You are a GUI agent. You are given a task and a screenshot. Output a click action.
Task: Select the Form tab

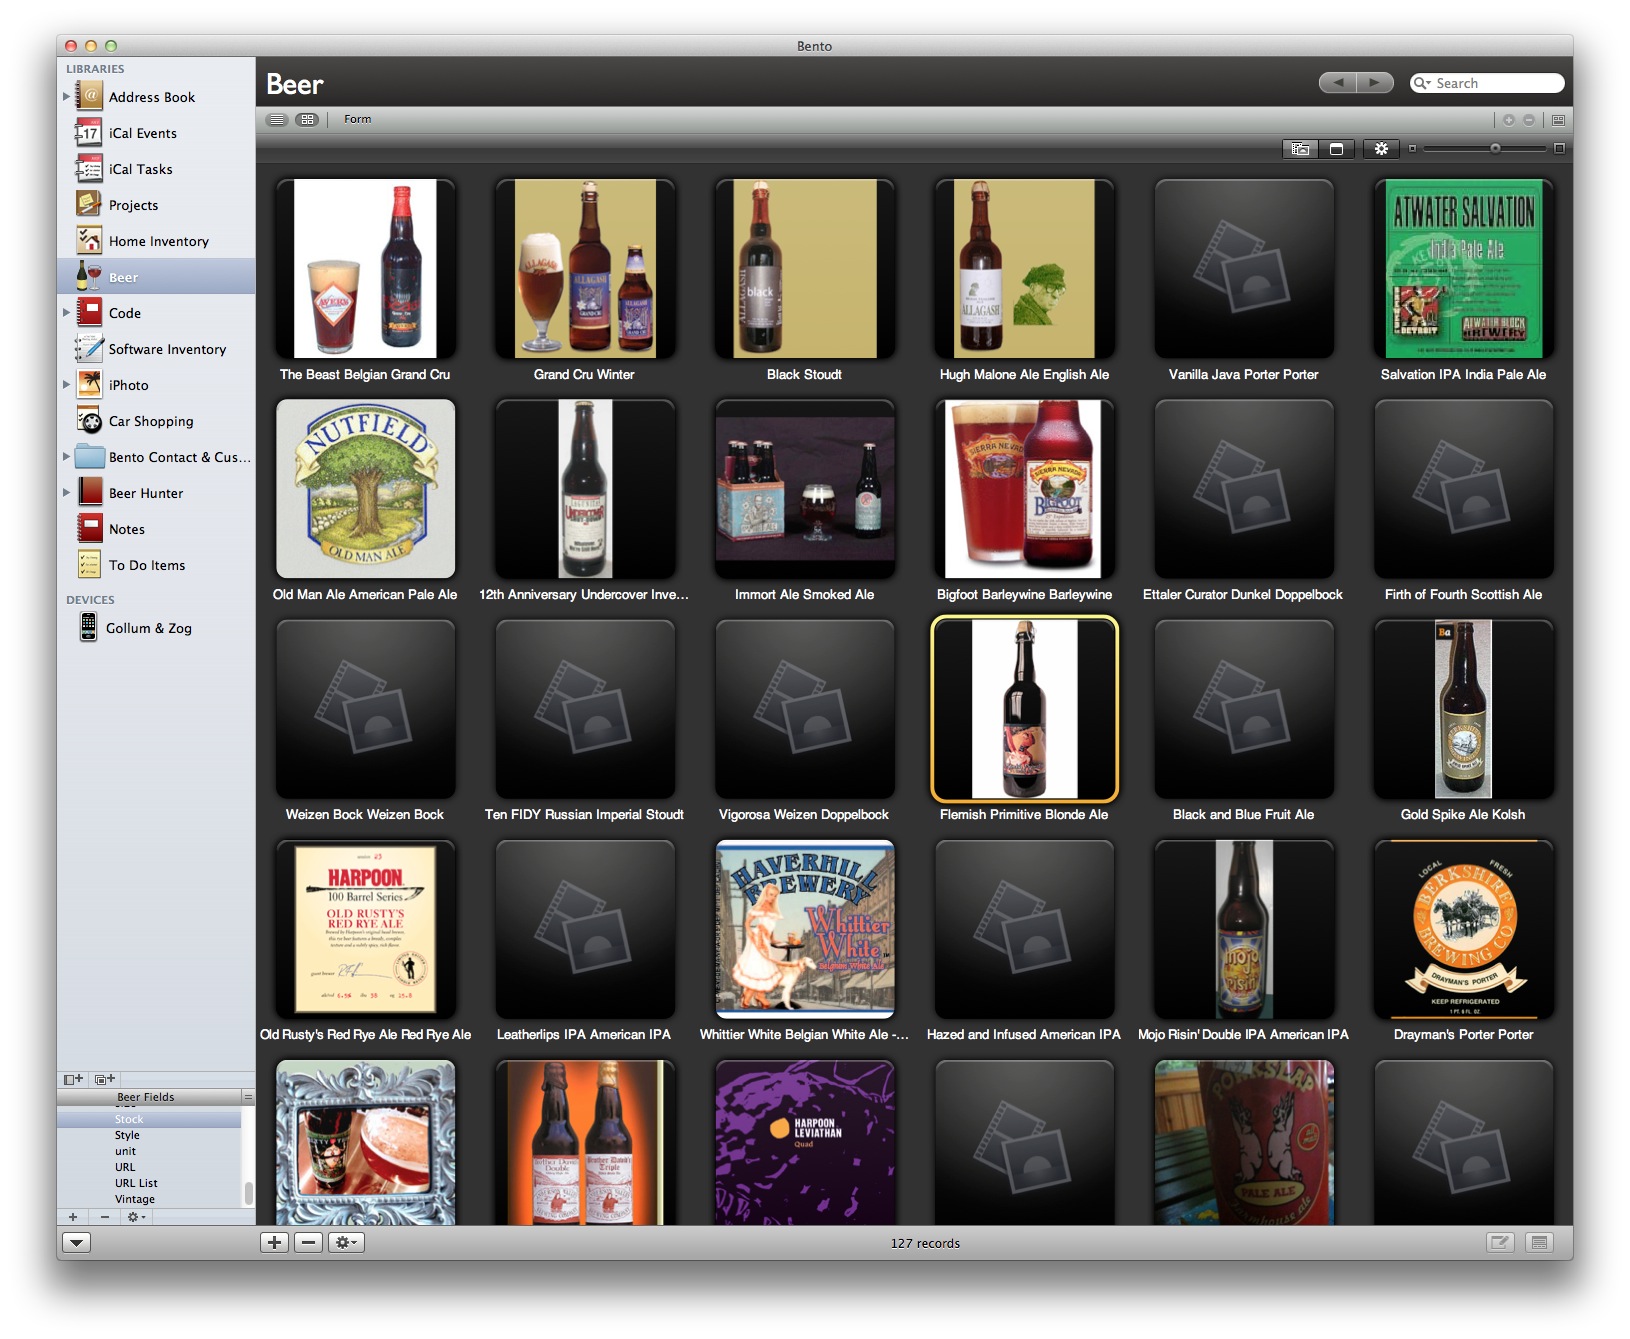click(x=357, y=119)
